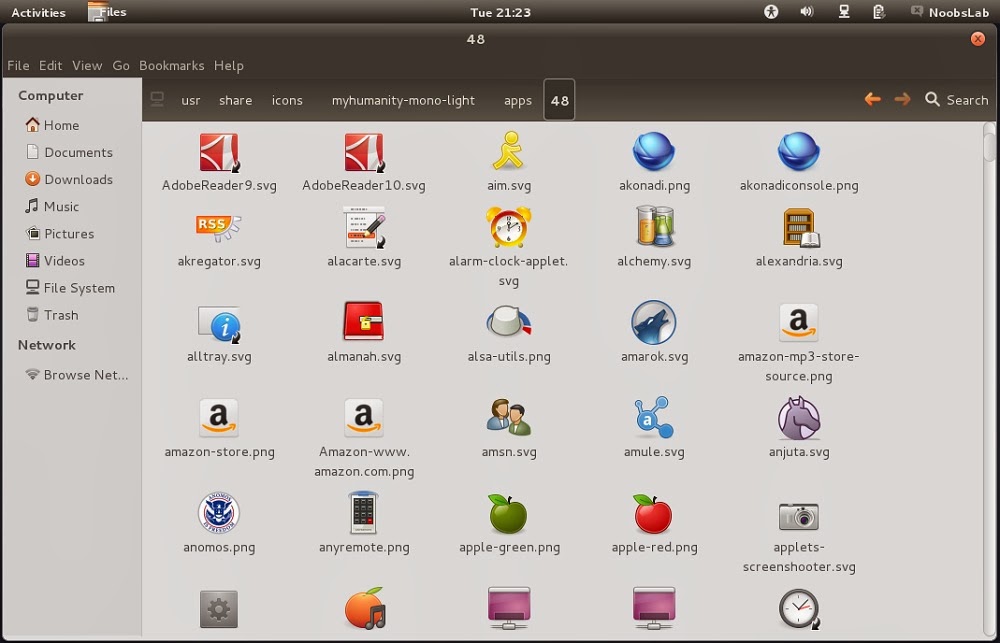Click the amazon-store.png icon
Viewport: 1000px width, 643px height.
[x=219, y=418]
